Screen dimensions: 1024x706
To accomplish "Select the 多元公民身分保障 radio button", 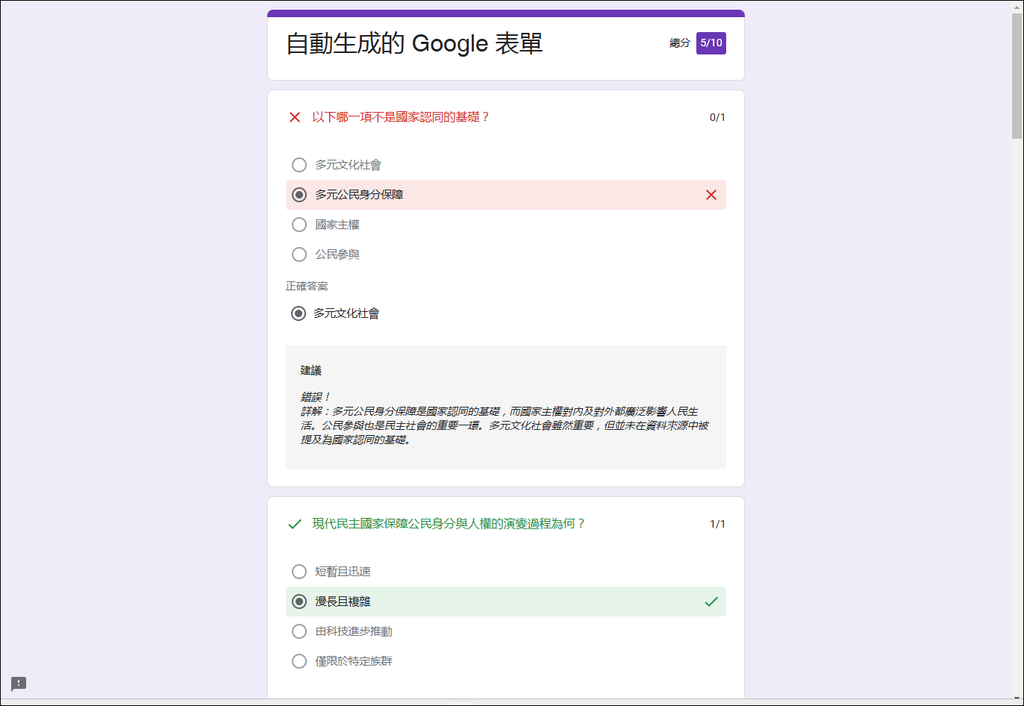I will tap(299, 195).
